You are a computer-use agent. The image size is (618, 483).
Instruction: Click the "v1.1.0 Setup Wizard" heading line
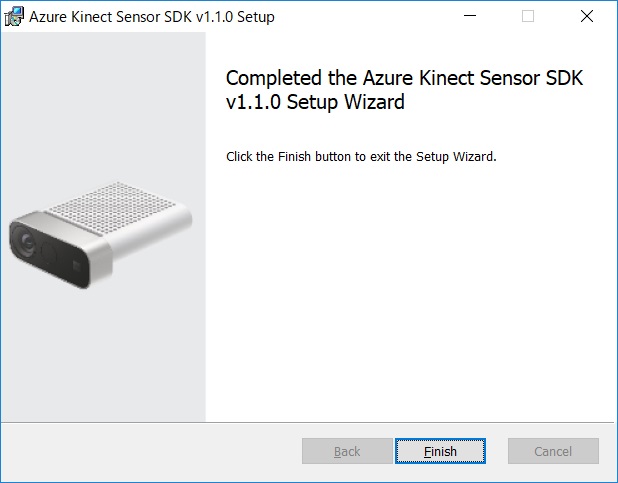pos(315,102)
